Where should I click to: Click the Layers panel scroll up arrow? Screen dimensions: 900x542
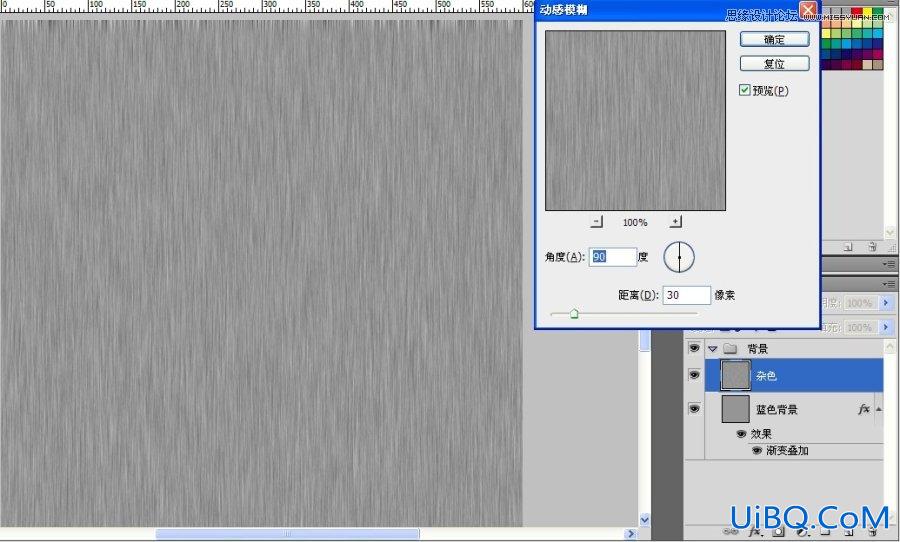point(890,346)
